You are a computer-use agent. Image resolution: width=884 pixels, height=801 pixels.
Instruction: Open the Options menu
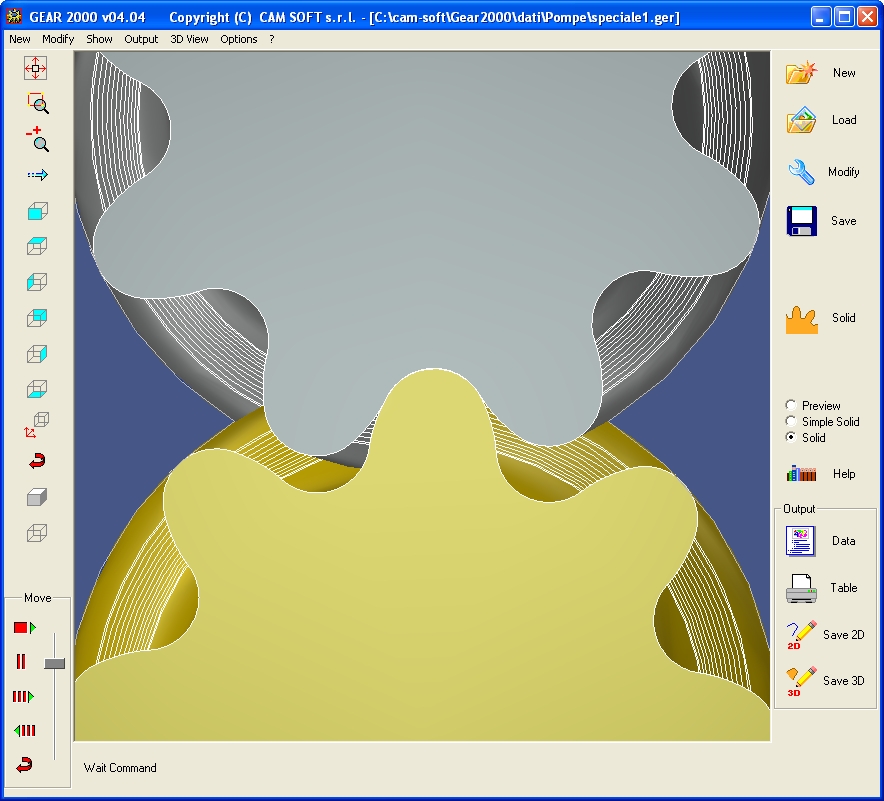(238, 39)
